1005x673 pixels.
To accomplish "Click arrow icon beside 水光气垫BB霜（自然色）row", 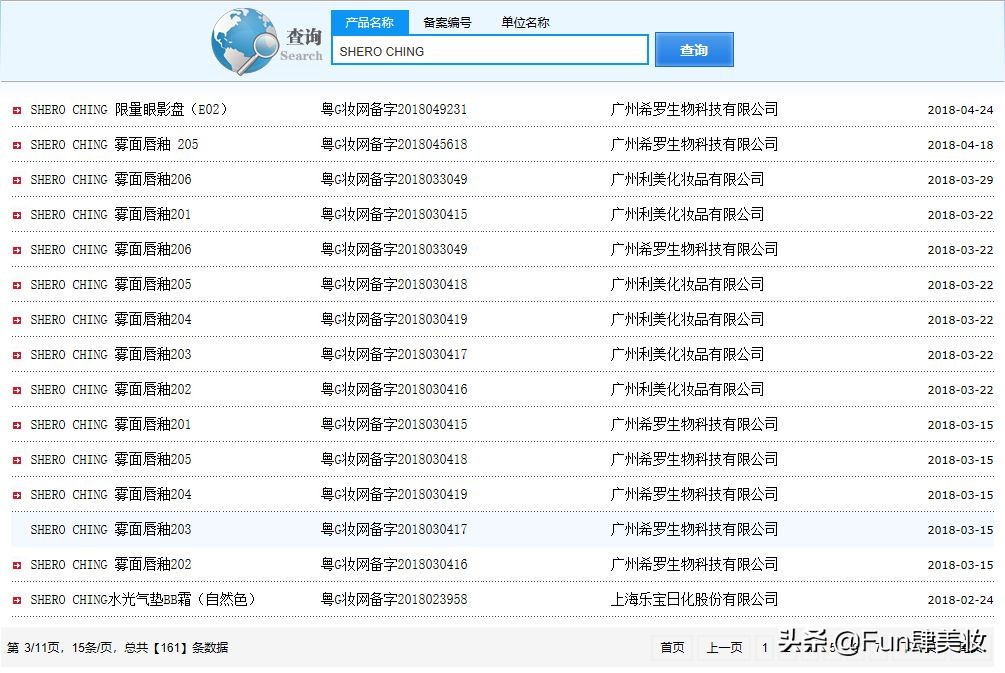I will tap(15, 599).
